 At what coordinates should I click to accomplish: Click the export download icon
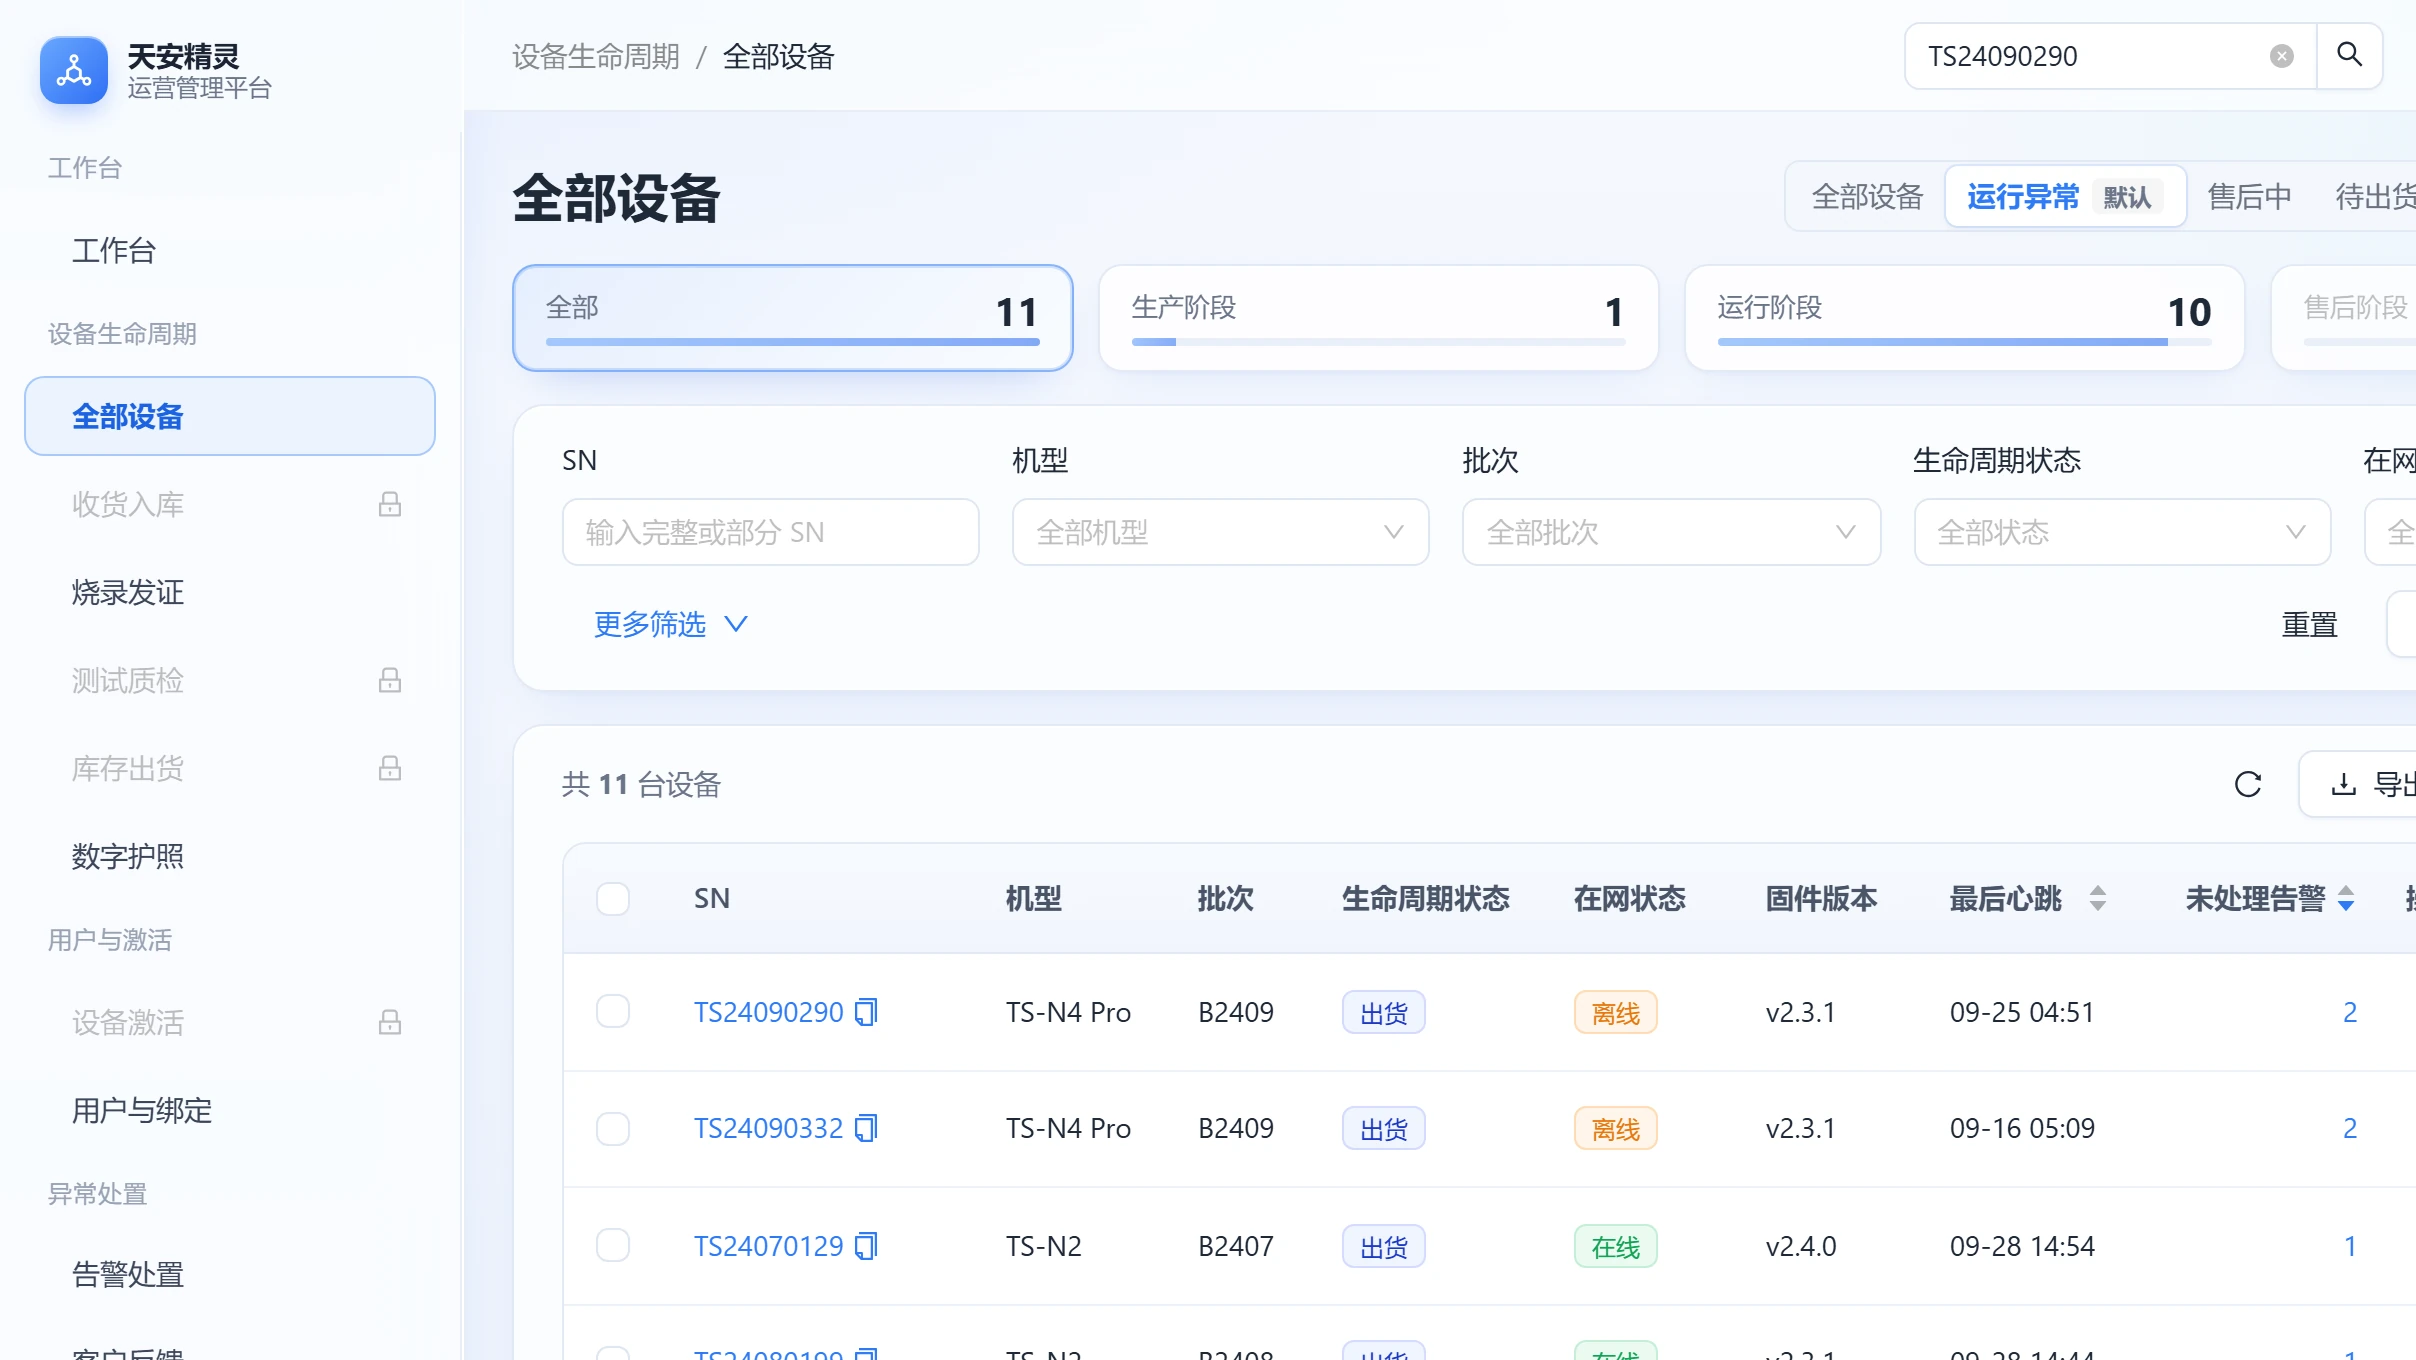point(2343,784)
